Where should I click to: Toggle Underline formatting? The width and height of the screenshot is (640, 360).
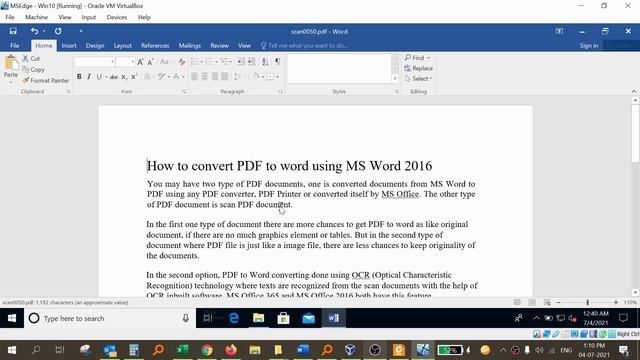point(99,77)
